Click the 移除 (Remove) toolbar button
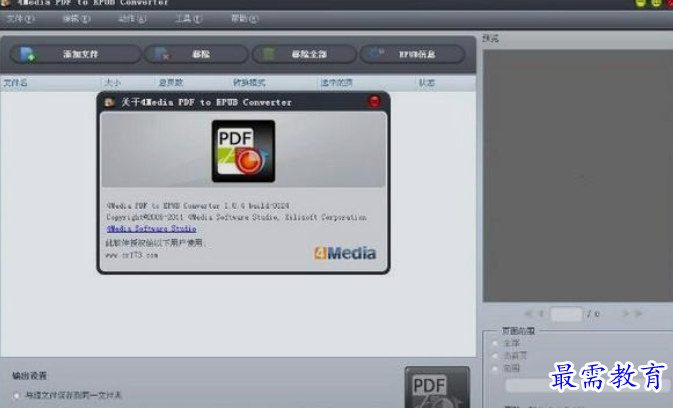 pyautogui.click(x=196, y=54)
